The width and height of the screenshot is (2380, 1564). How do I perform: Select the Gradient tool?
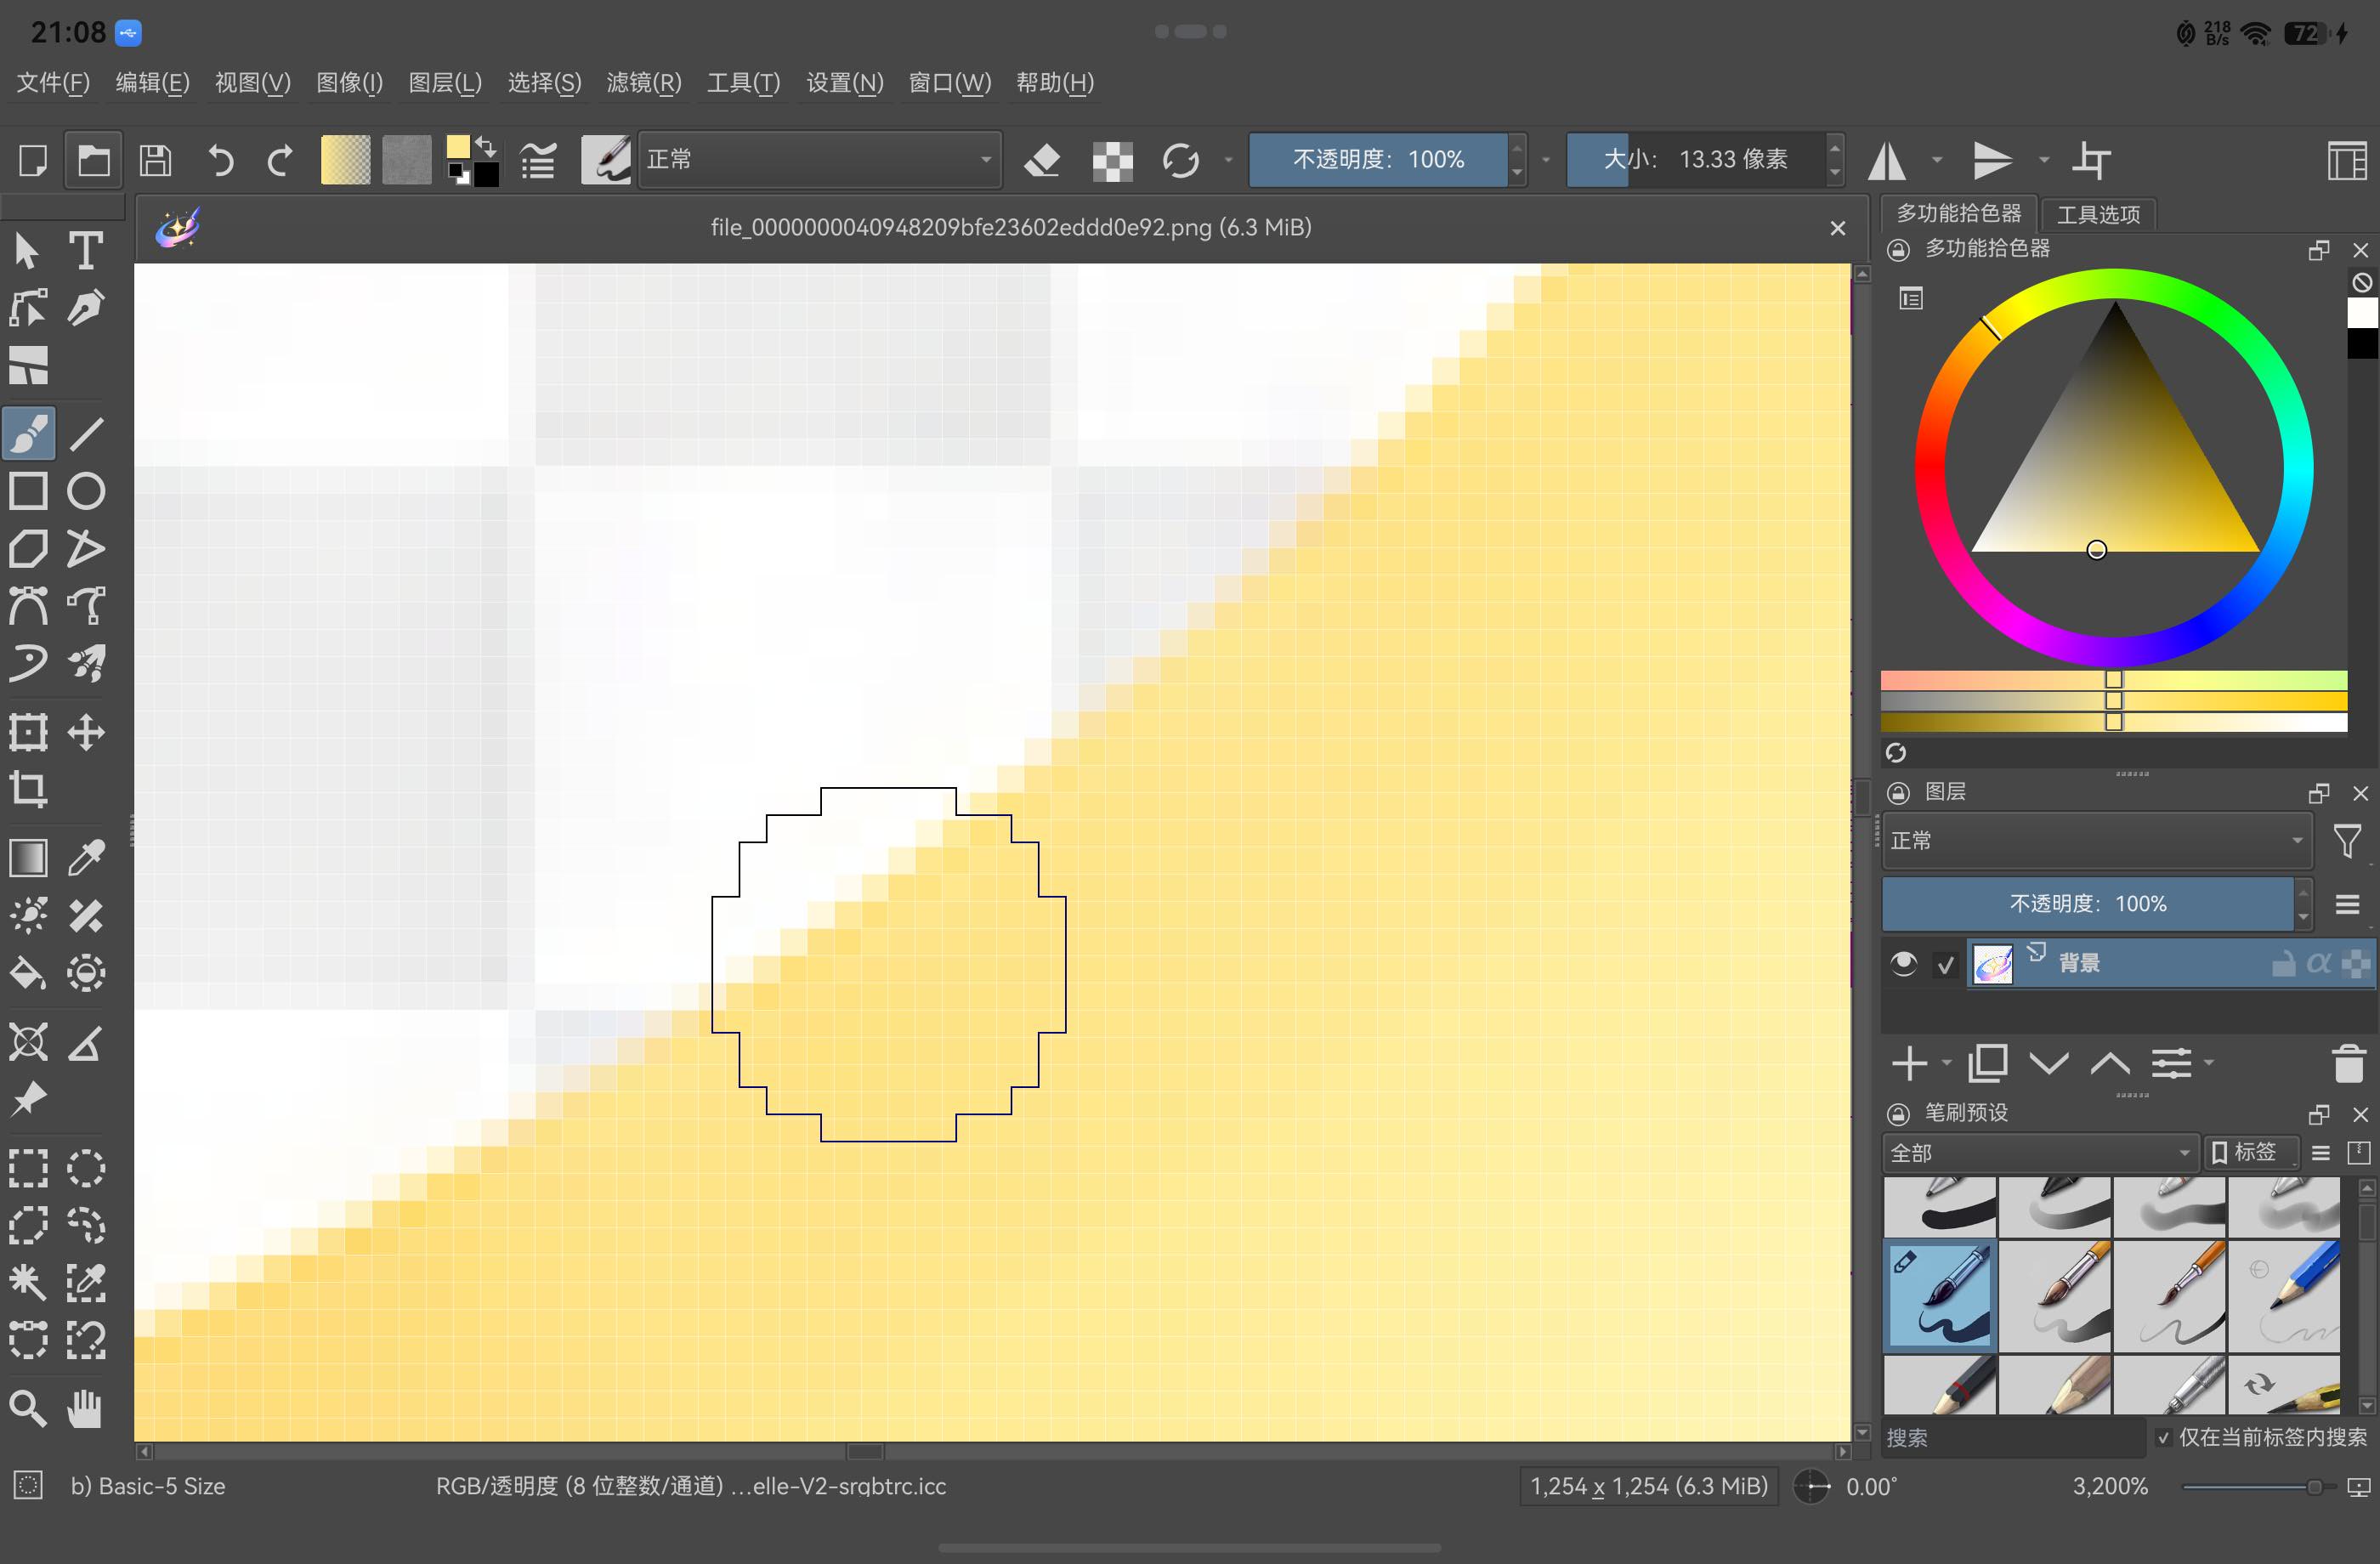pyautogui.click(x=28, y=858)
